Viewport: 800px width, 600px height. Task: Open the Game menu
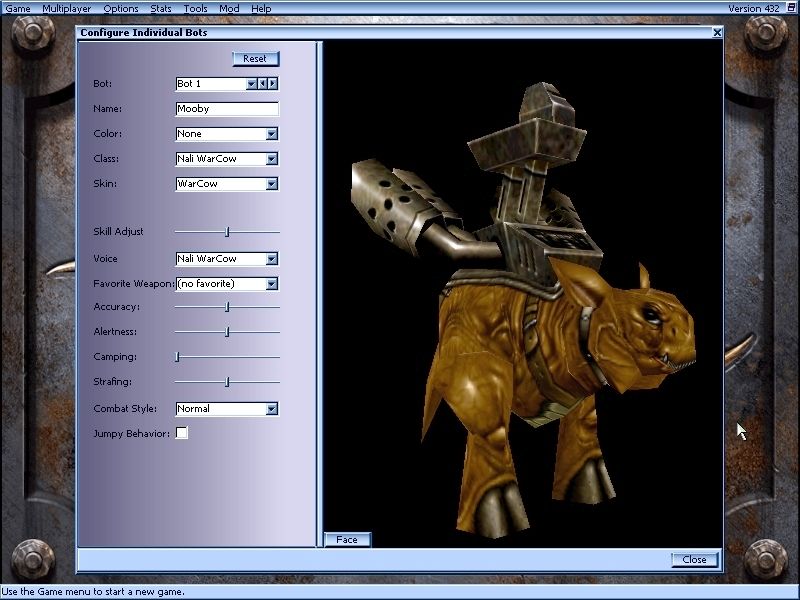tap(18, 8)
